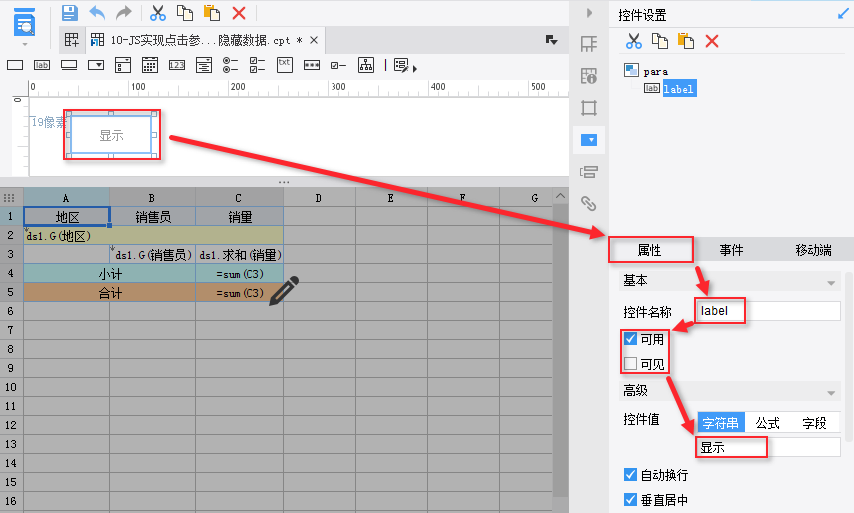
Task: Select cell A1 containing 地区
Action: tap(66, 217)
